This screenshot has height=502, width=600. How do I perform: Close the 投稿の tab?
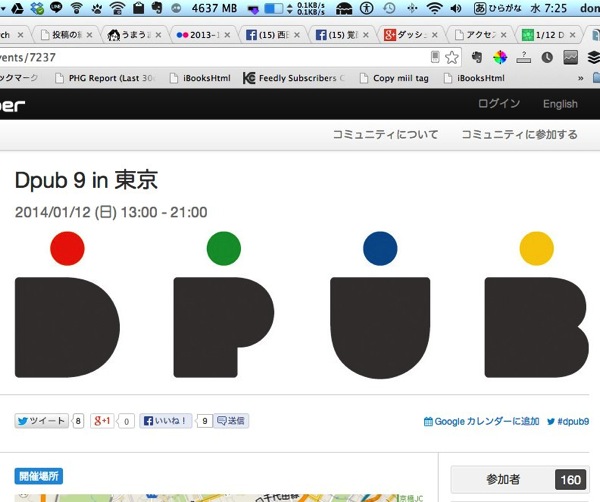click(x=90, y=35)
